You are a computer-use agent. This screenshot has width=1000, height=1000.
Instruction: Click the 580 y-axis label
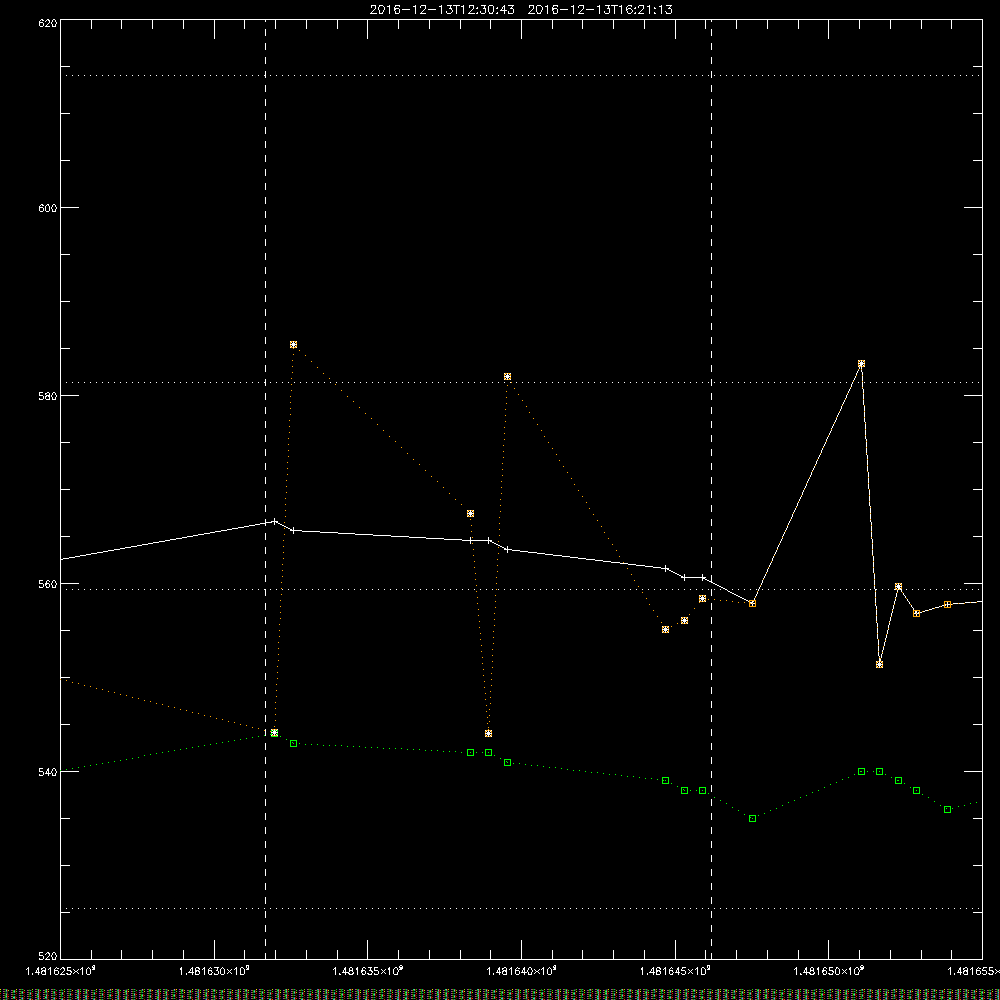tap(48, 396)
